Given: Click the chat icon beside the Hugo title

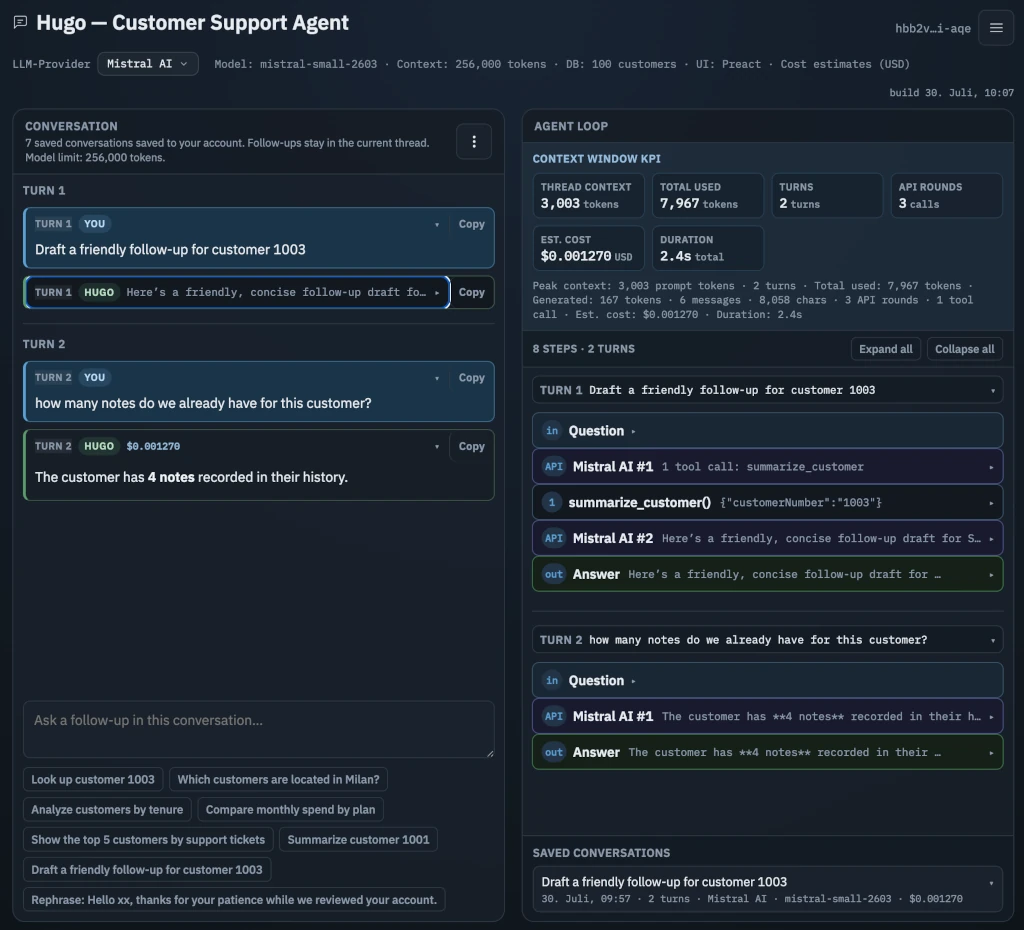Looking at the screenshot, I should tap(20, 22).
